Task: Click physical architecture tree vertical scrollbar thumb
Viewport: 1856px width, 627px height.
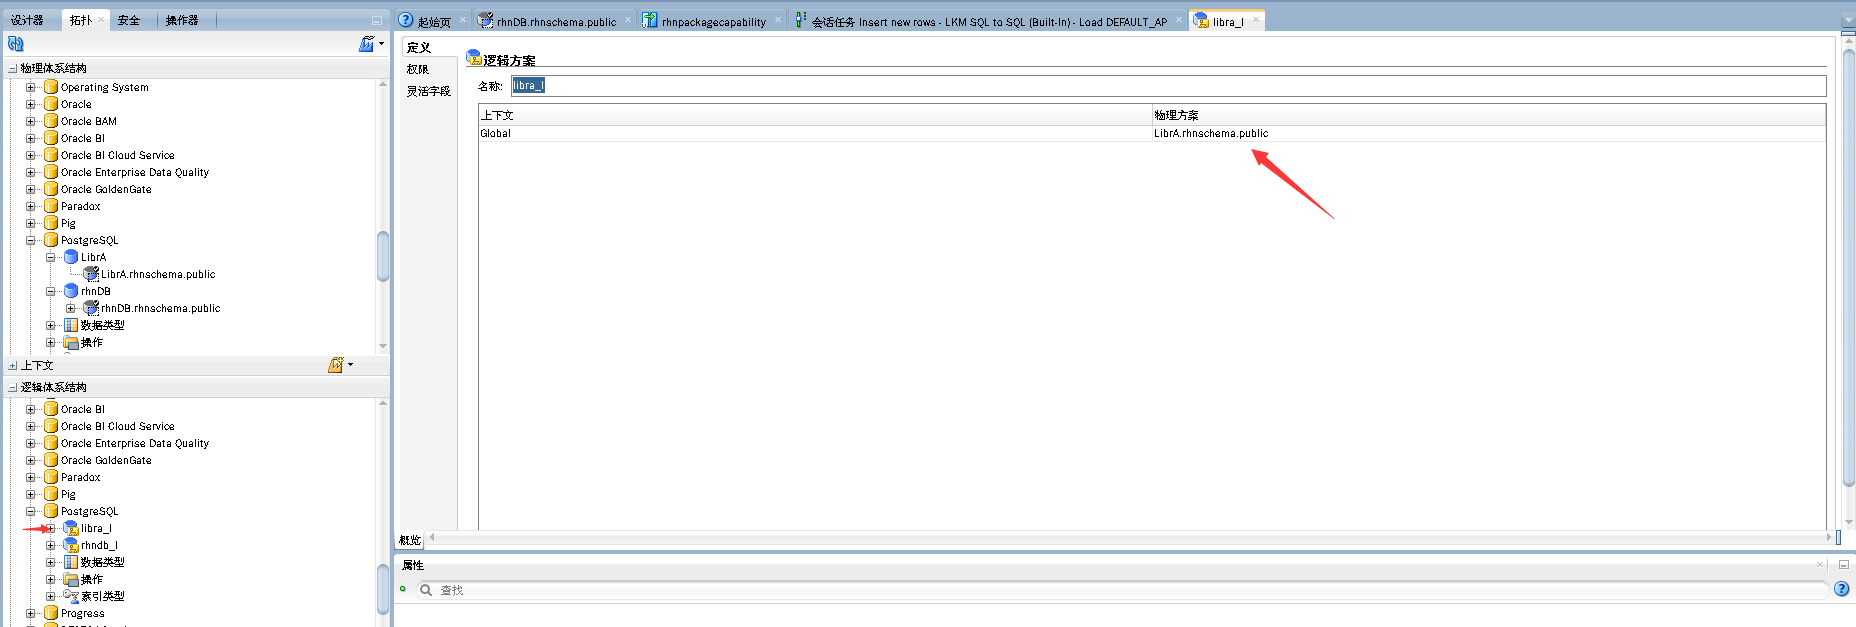Action: click(383, 256)
